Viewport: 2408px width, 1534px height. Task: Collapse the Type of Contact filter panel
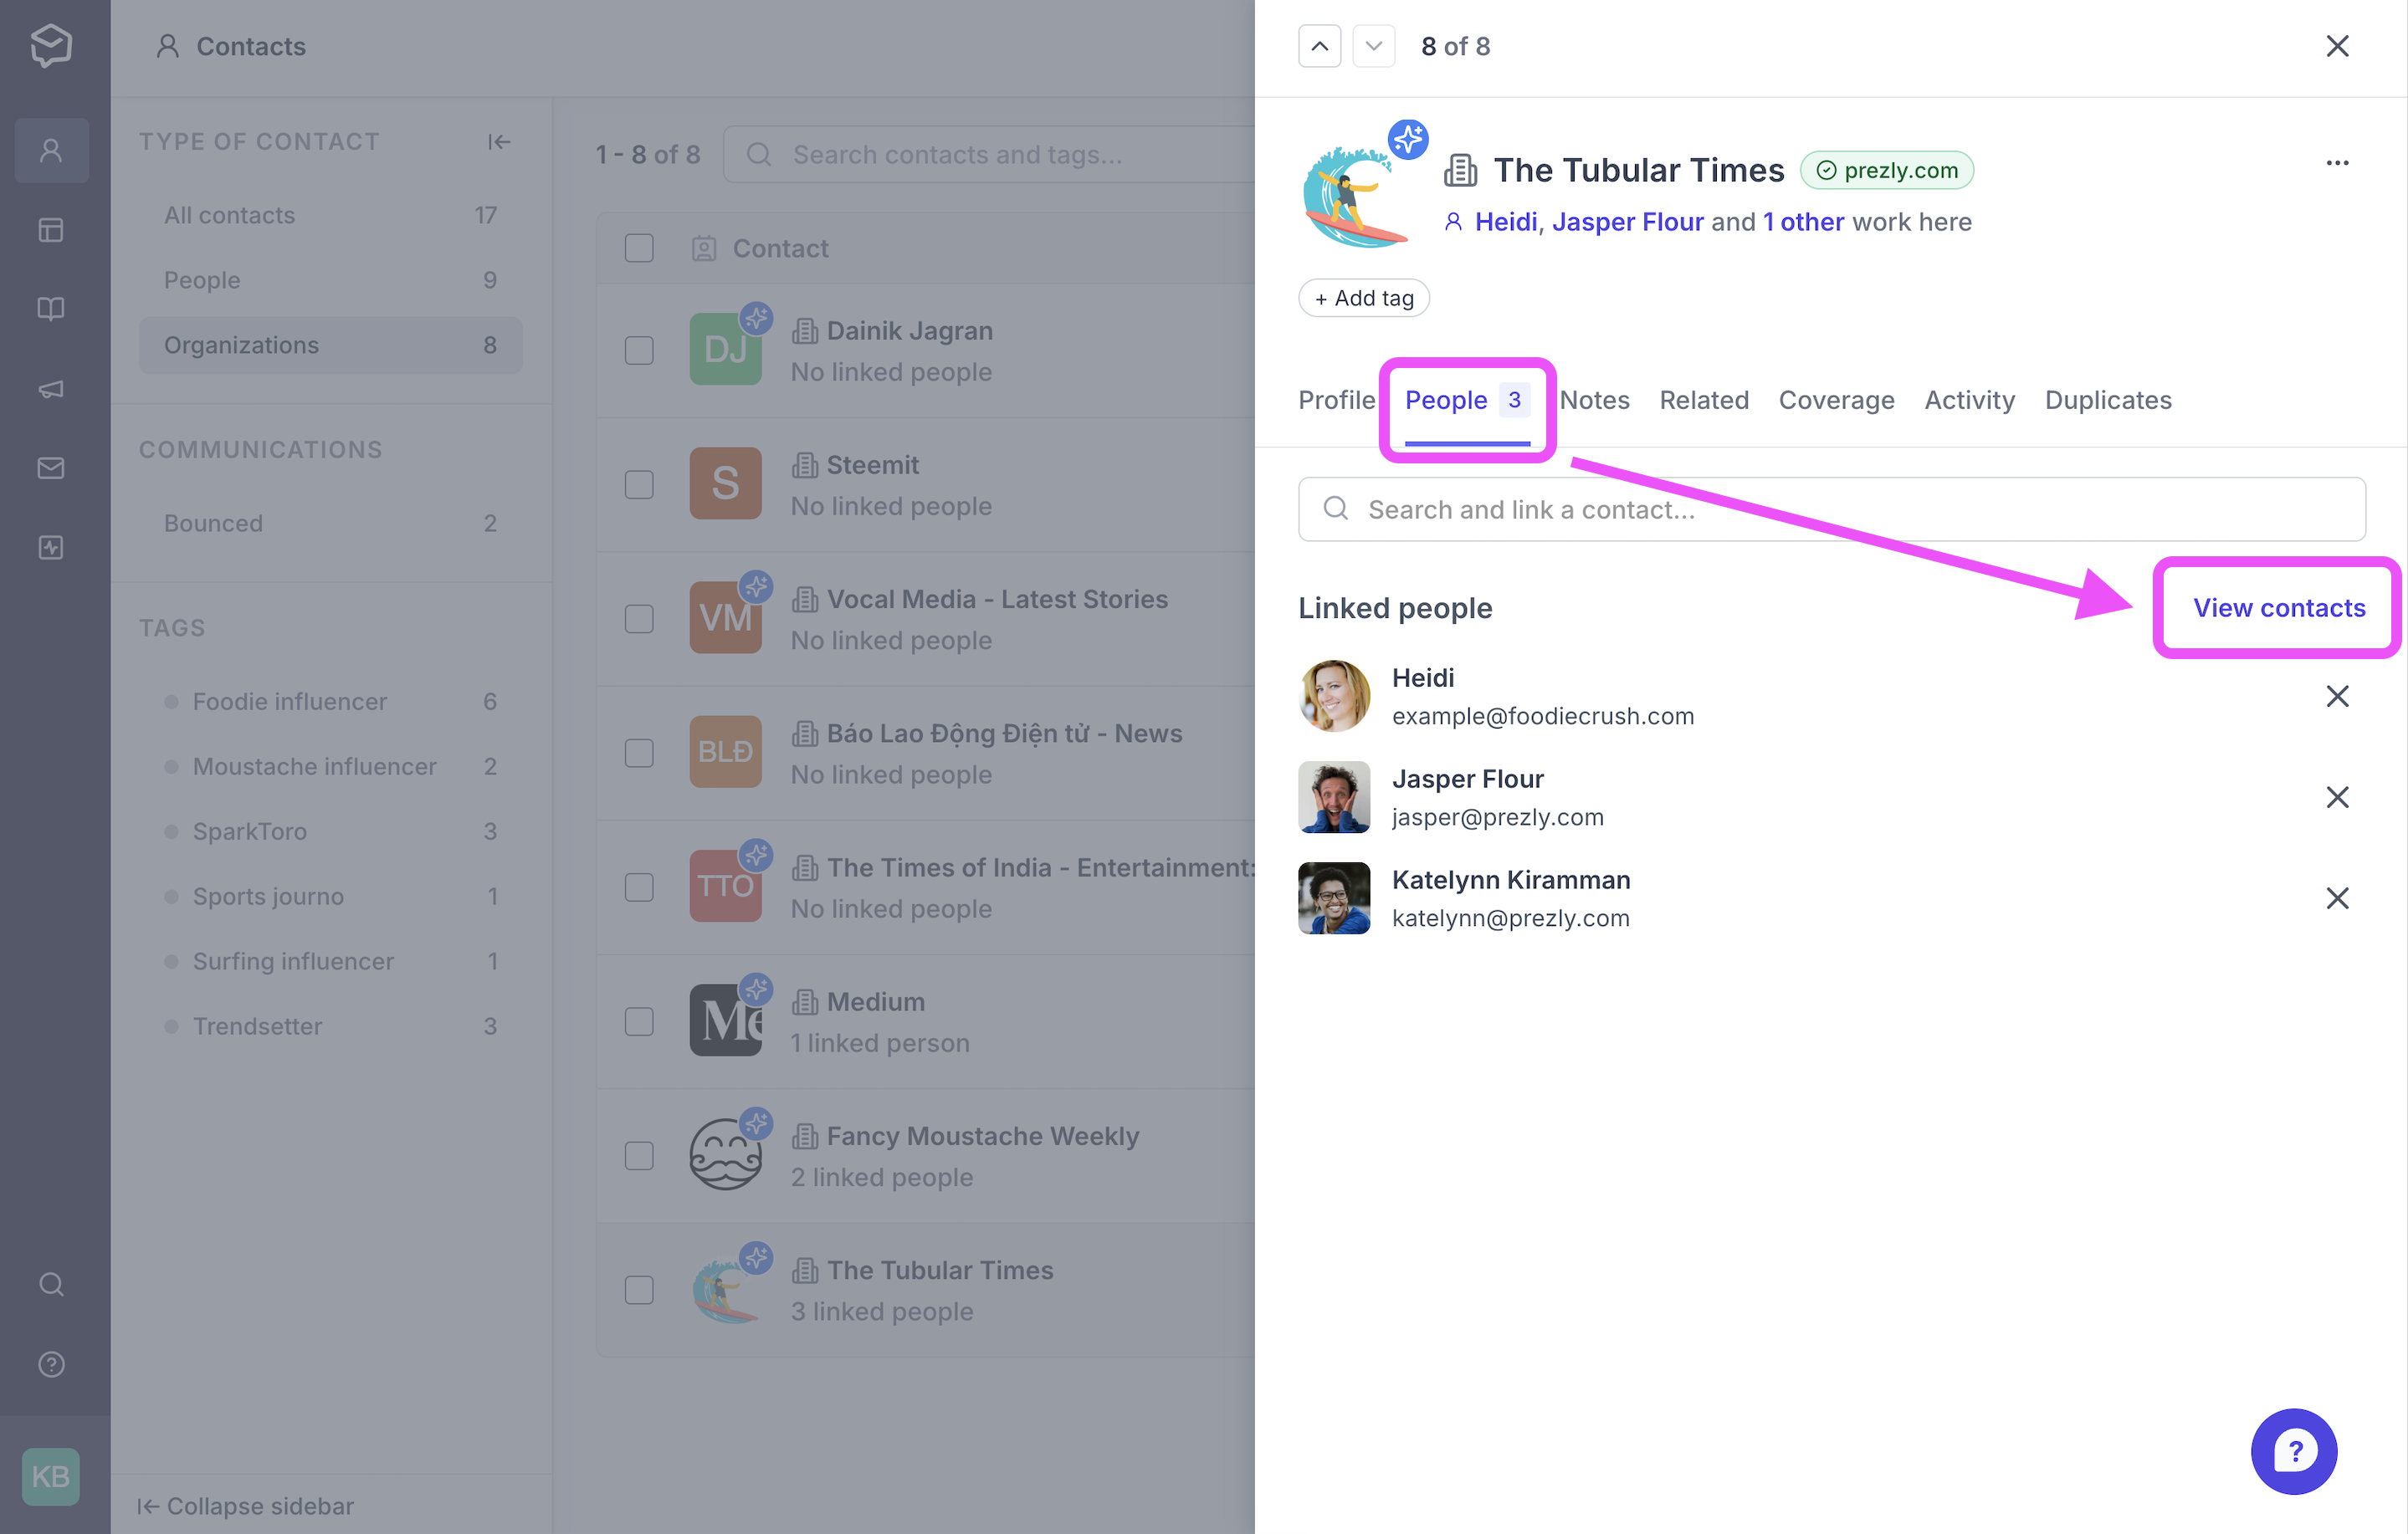(499, 142)
